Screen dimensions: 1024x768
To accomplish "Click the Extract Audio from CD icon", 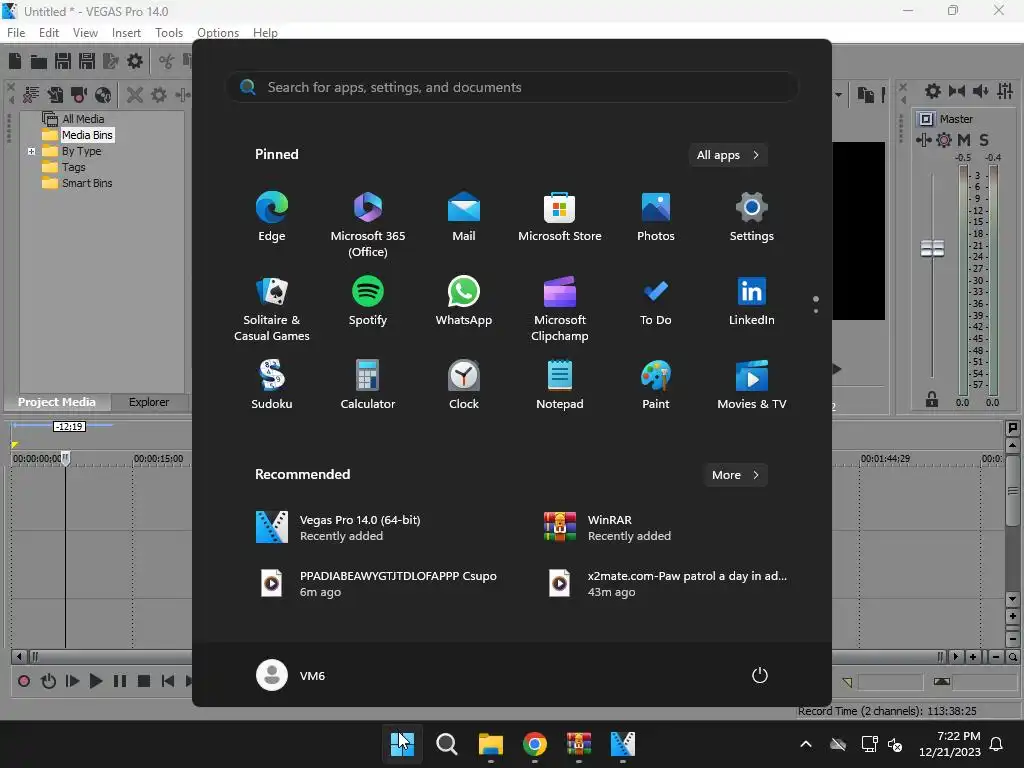I will pos(103,95).
